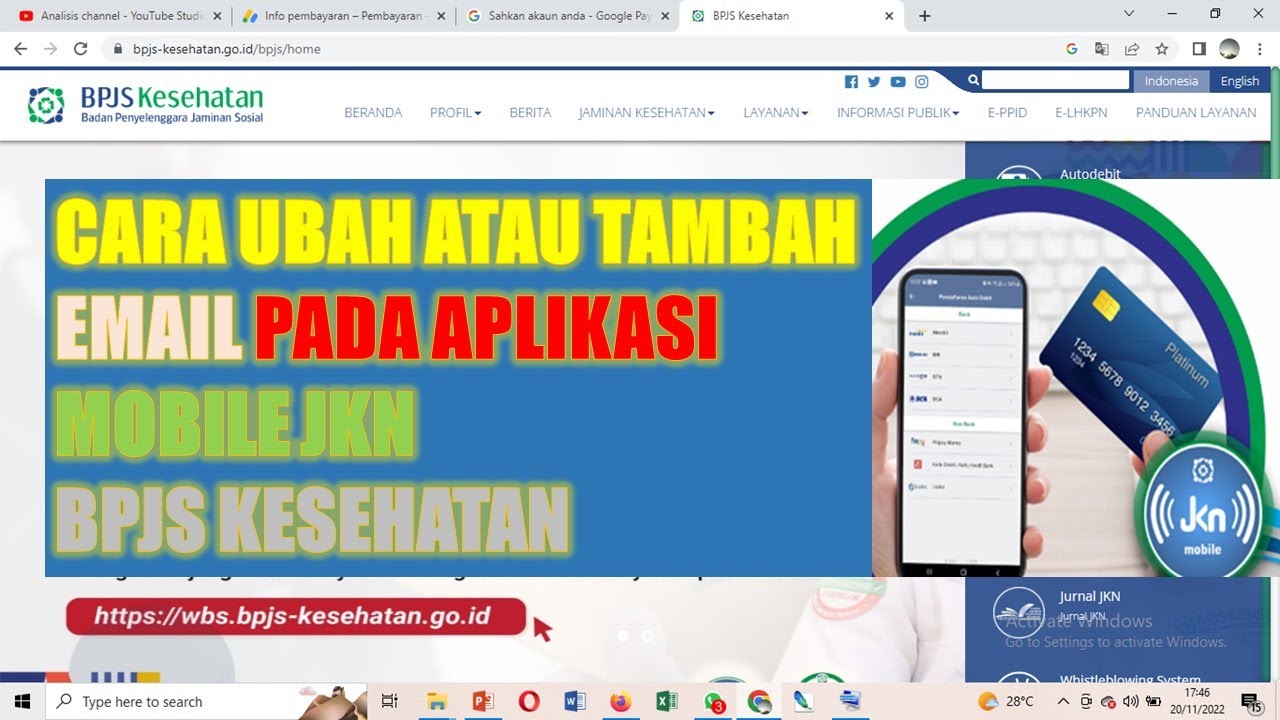The width and height of the screenshot is (1280, 720).
Task: Click the taskbar volume icon
Action: click(x=1131, y=702)
